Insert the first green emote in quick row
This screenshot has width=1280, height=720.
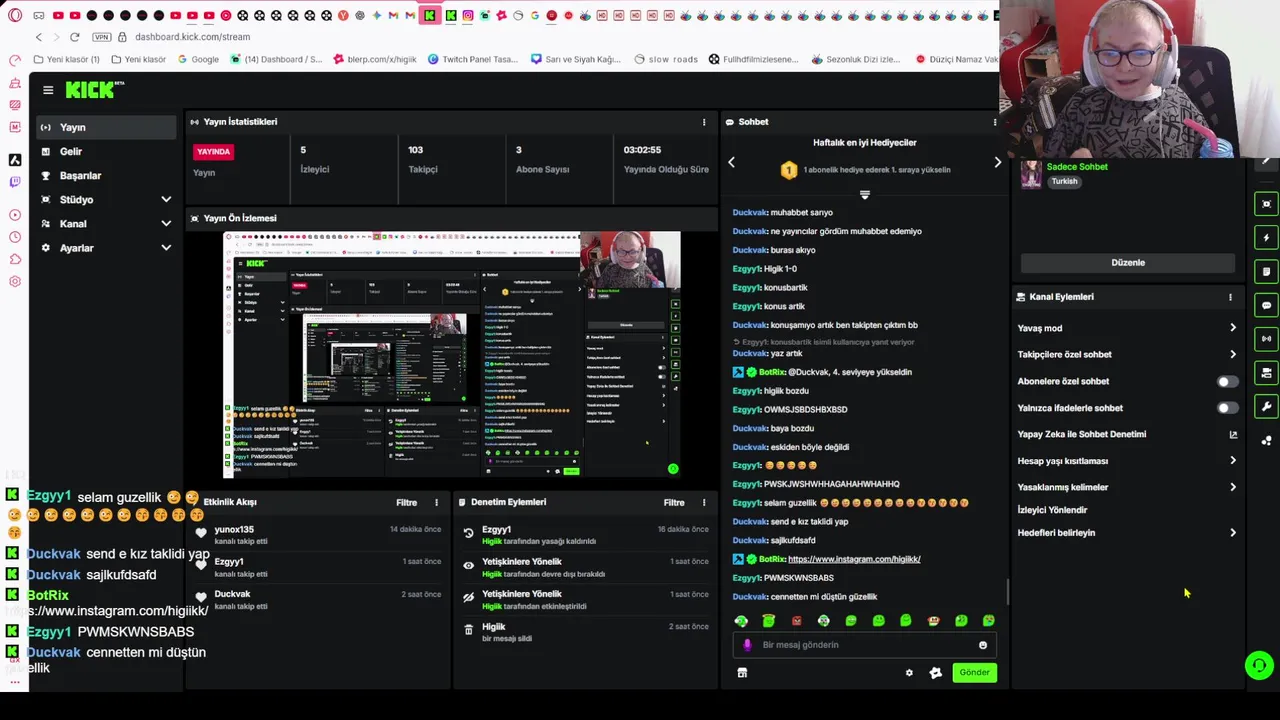coord(741,621)
